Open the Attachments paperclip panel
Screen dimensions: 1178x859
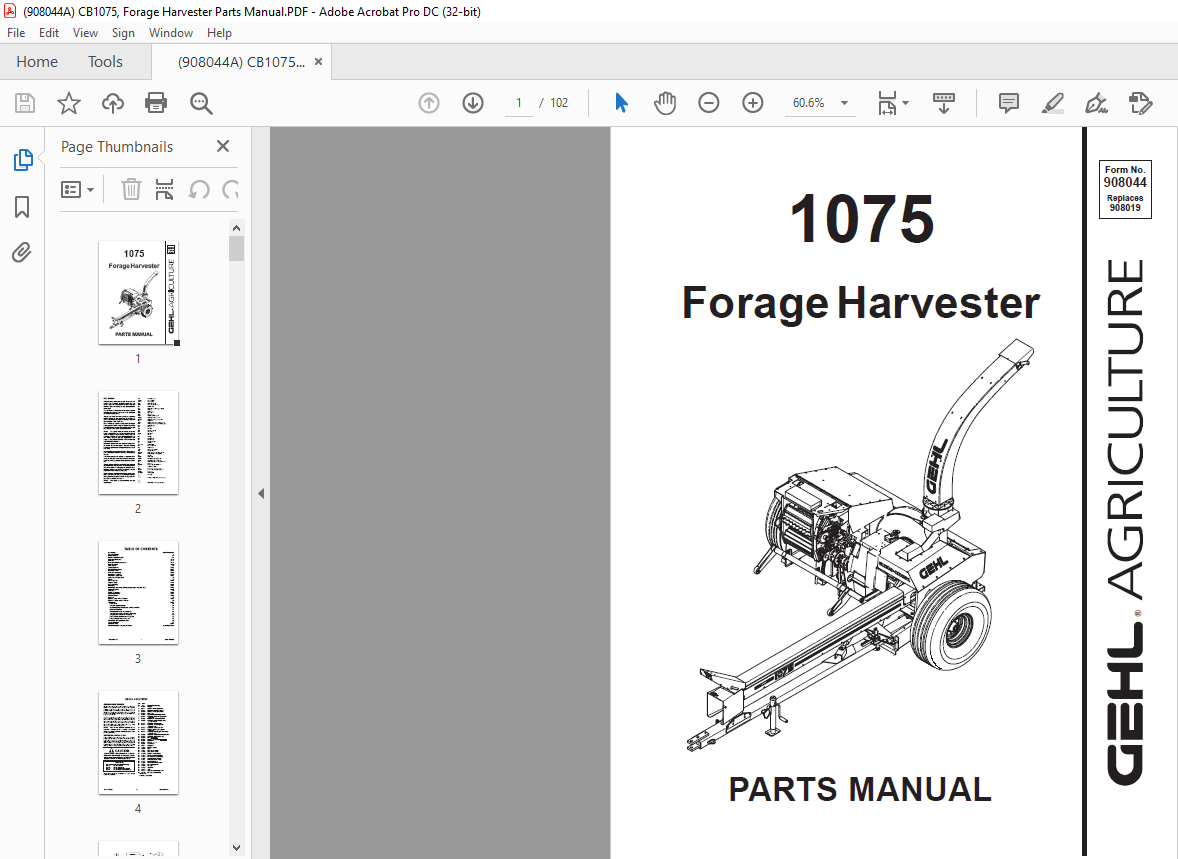[22, 253]
